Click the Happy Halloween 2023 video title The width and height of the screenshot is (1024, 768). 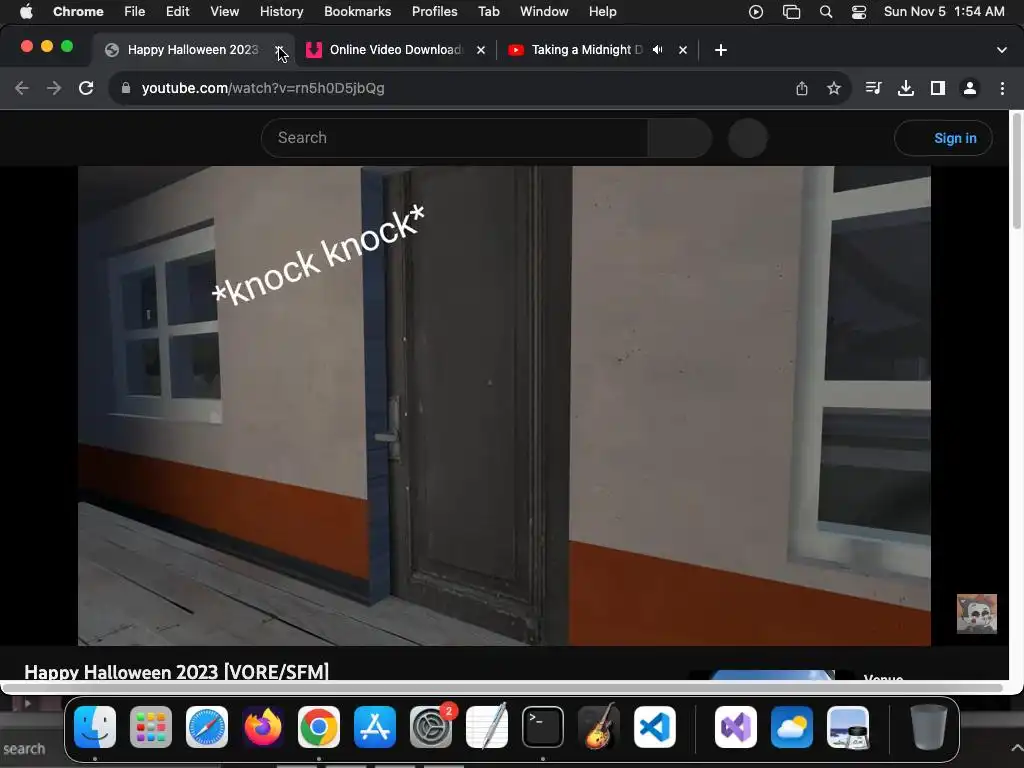tap(176, 671)
